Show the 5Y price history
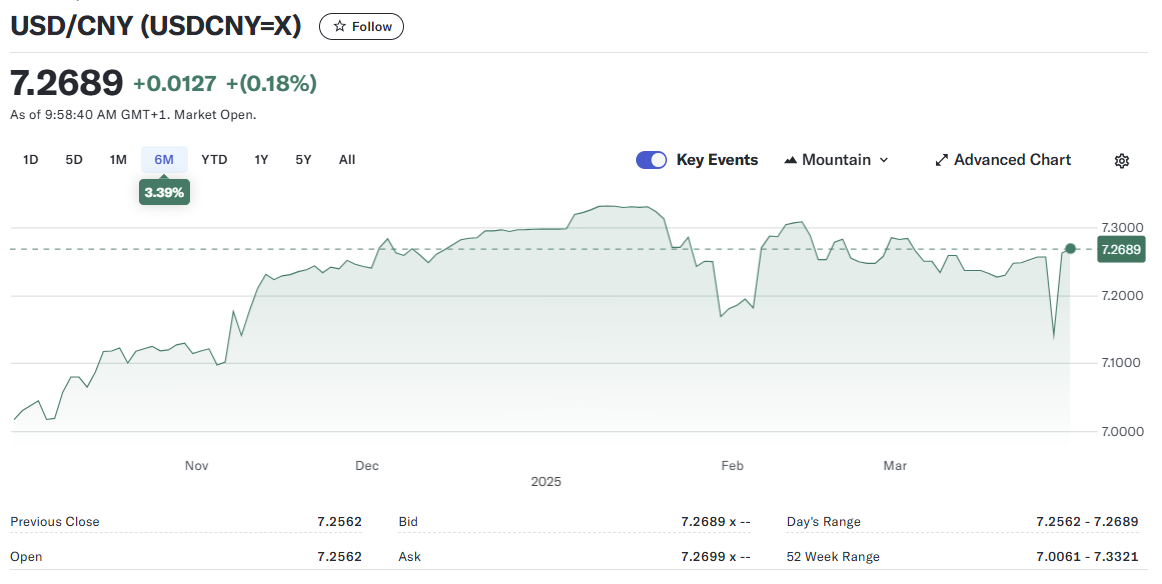 303,160
